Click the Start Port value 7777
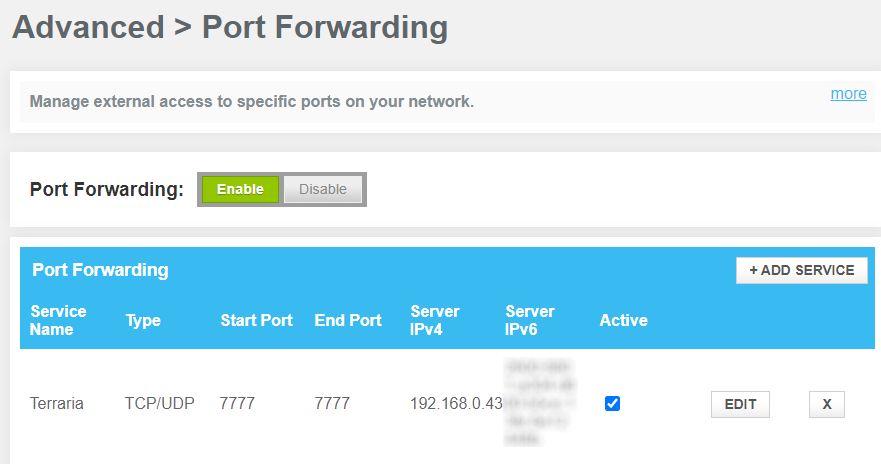The width and height of the screenshot is (881, 464). pyautogui.click(x=238, y=404)
